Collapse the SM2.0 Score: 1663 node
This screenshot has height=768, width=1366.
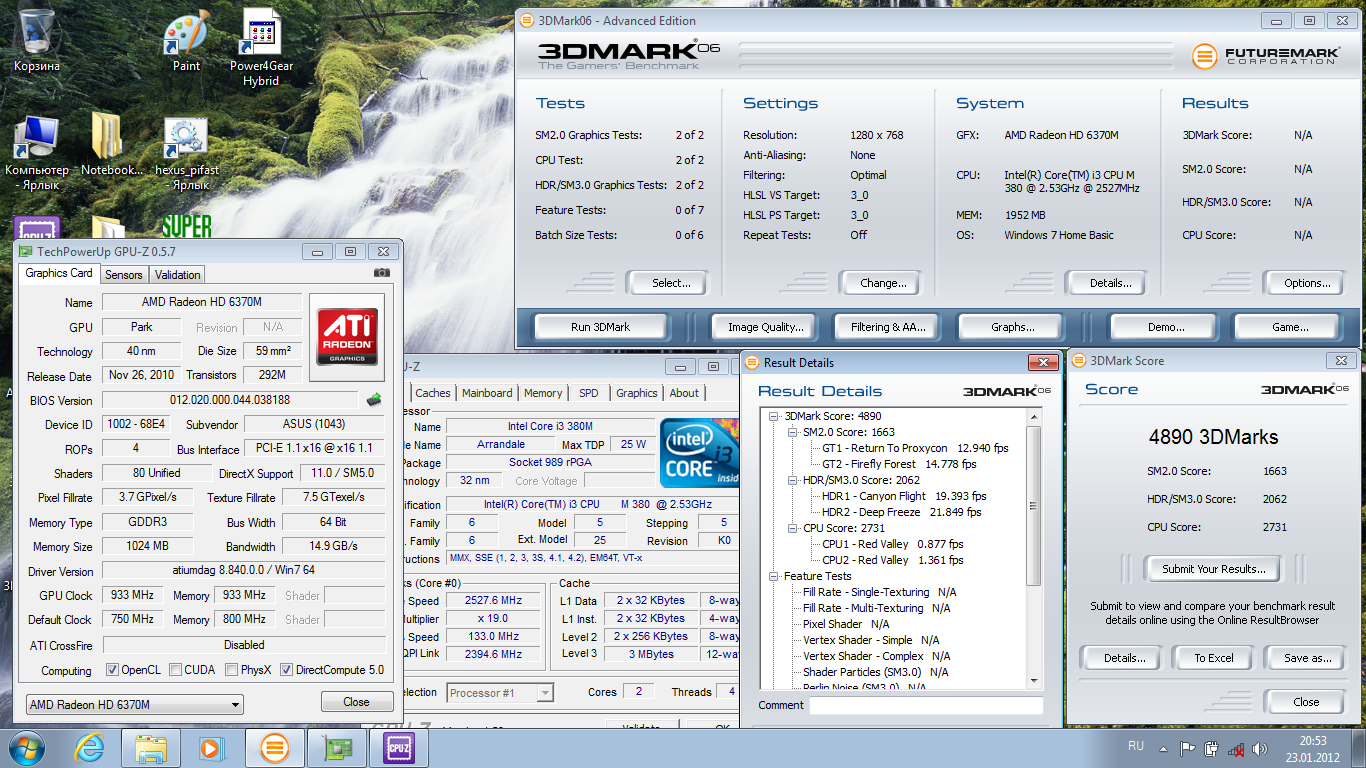[792, 432]
